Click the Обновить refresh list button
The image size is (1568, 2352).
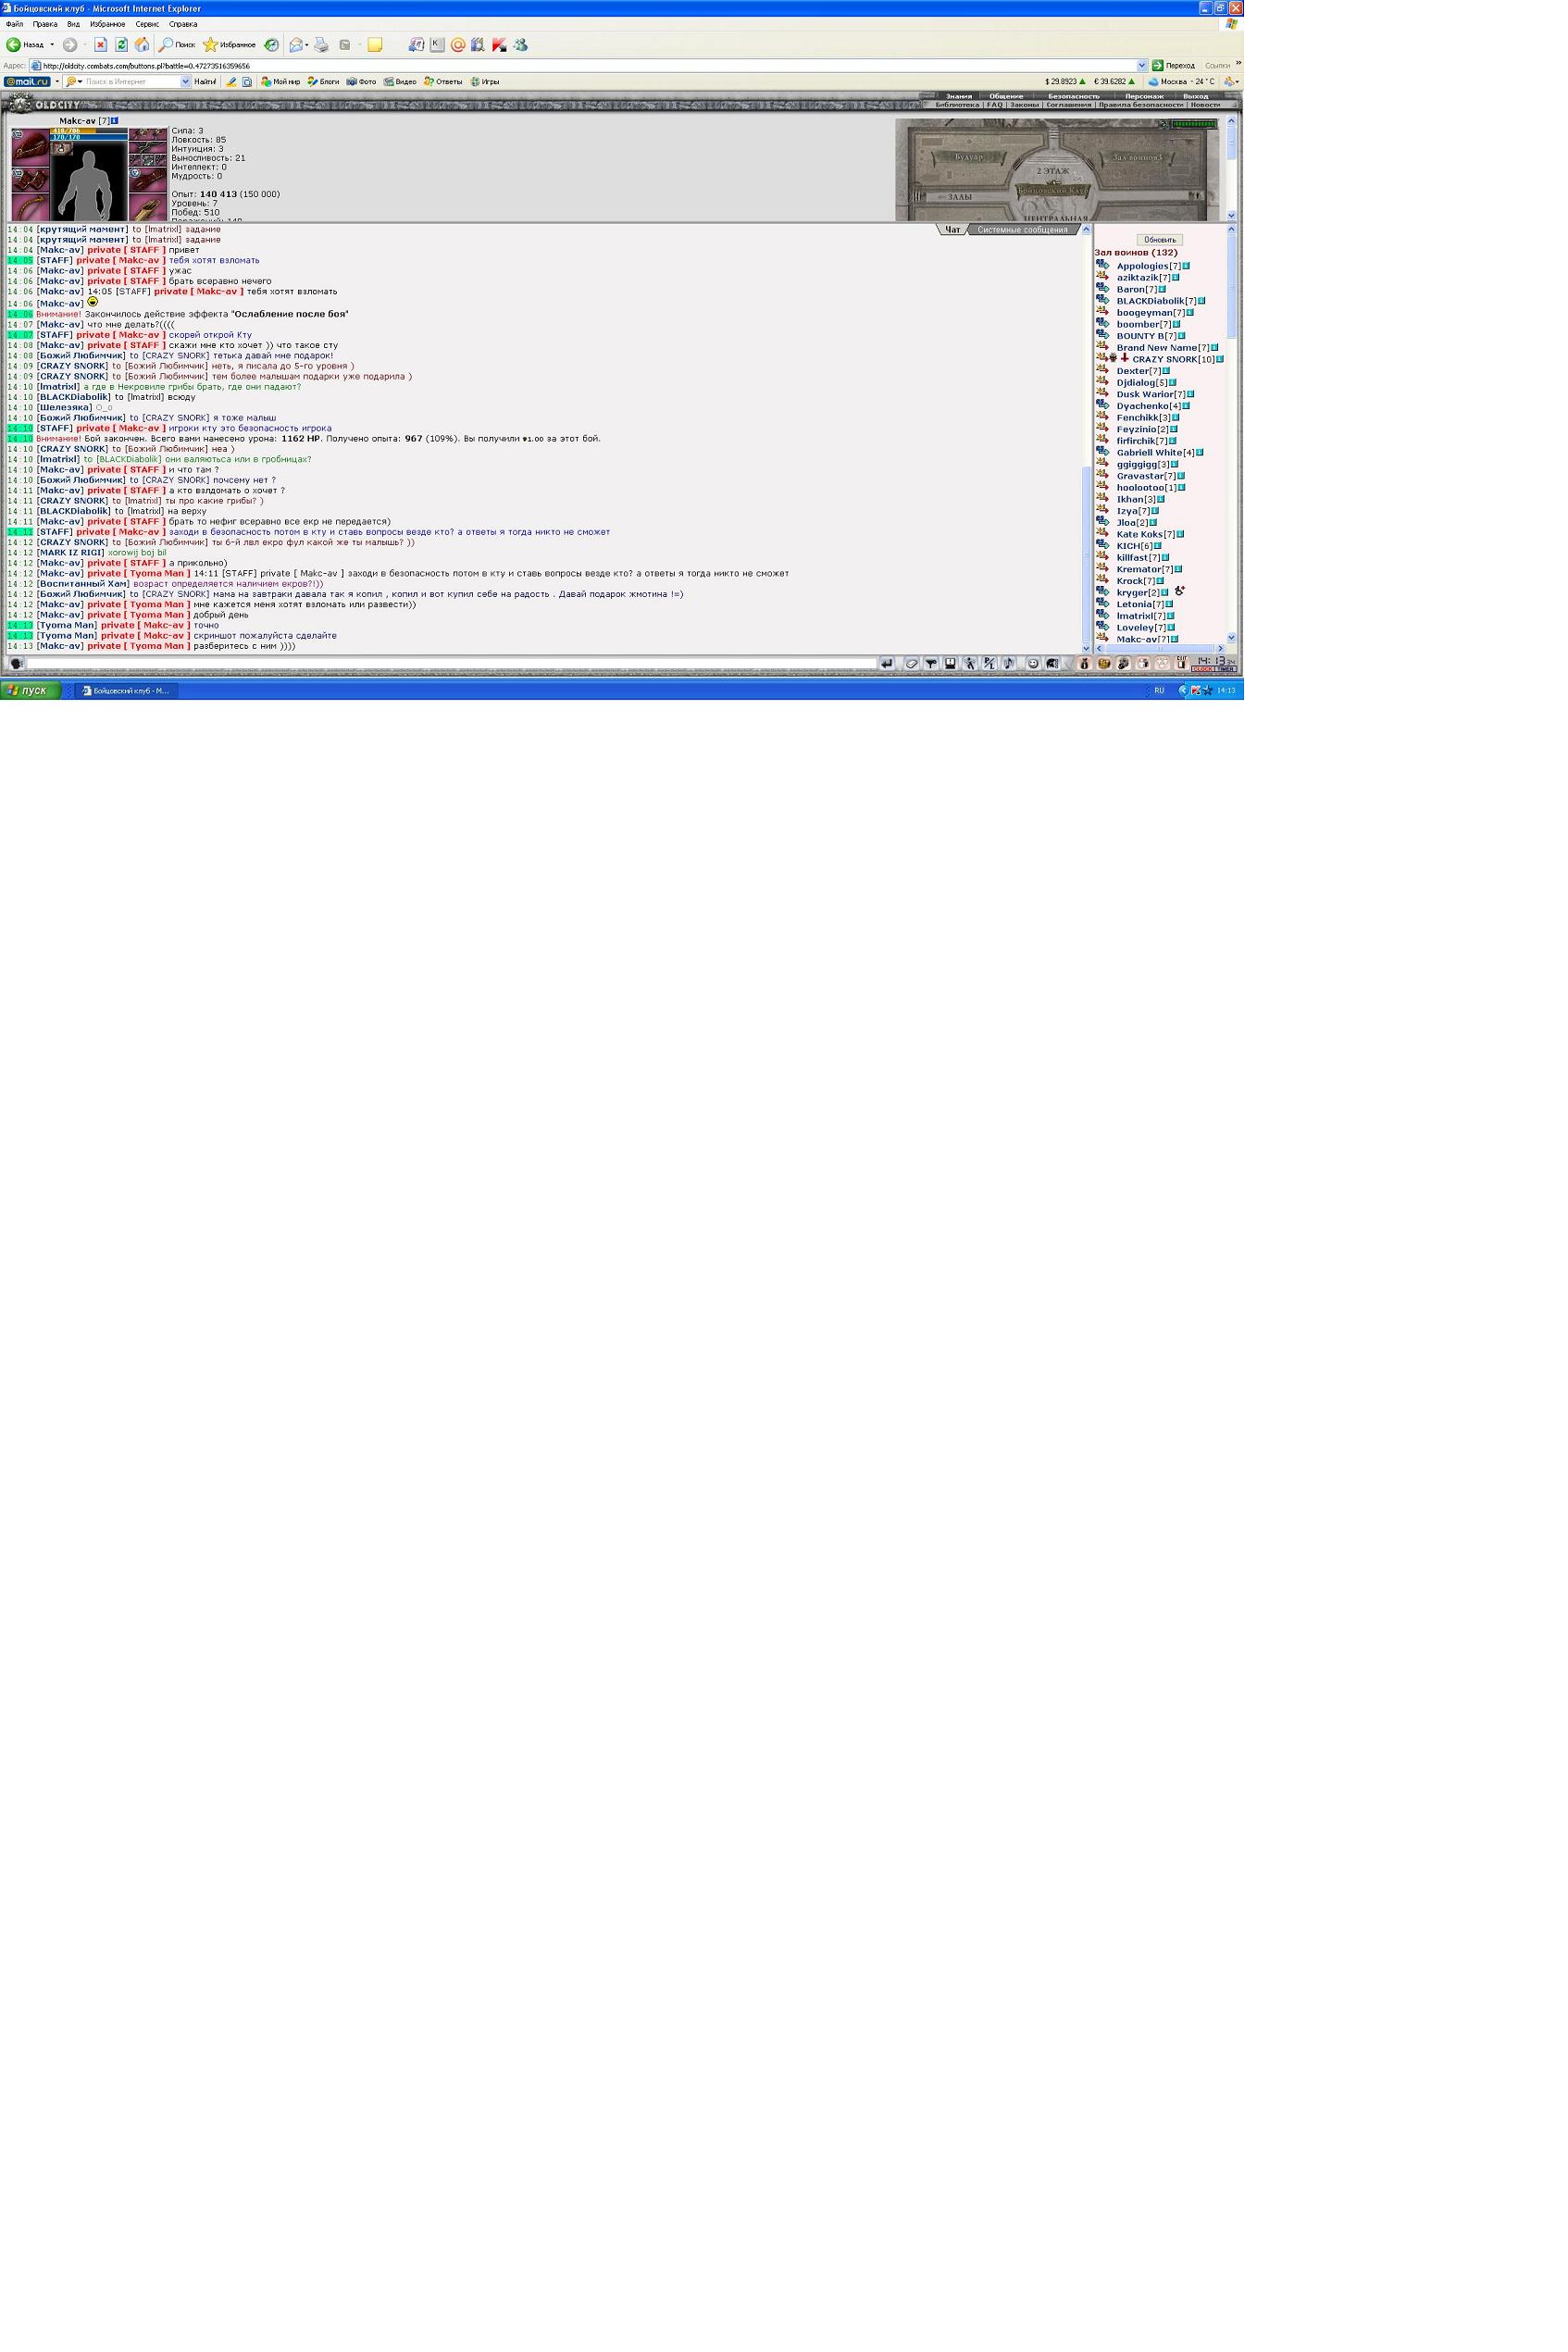coord(1160,240)
